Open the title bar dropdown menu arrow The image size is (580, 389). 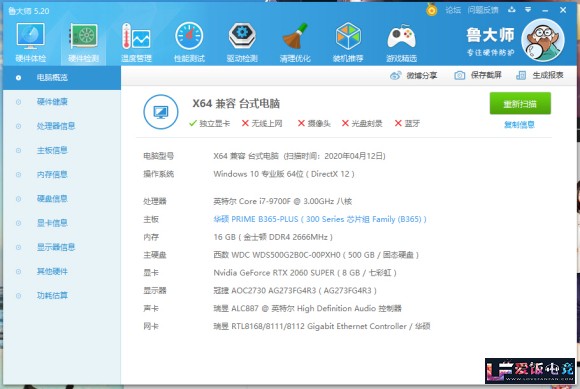[528, 10]
